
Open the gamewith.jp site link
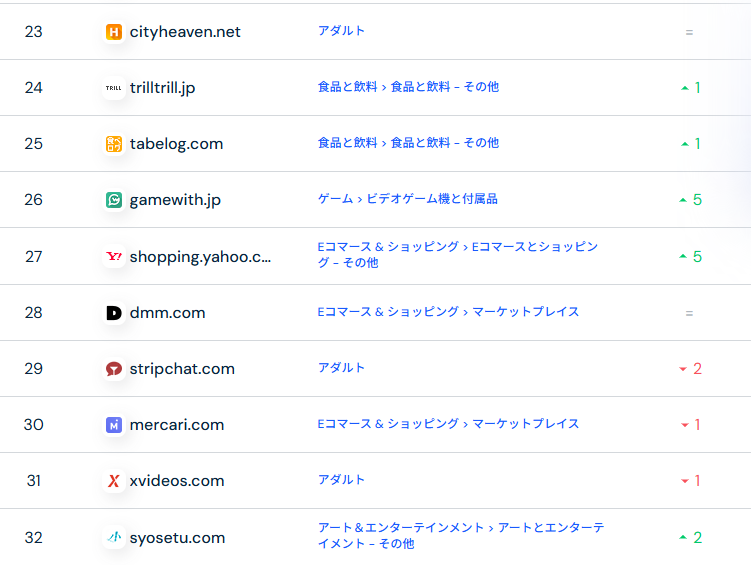pos(175,200)
